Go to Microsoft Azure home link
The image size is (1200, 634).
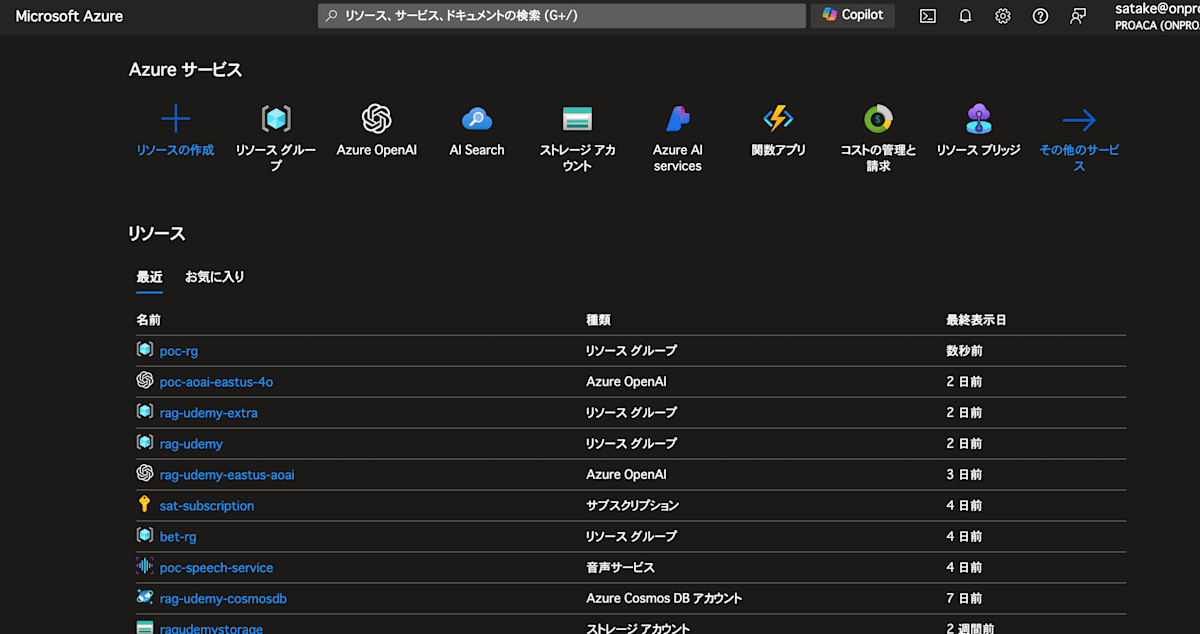click(x=69, y=16)
